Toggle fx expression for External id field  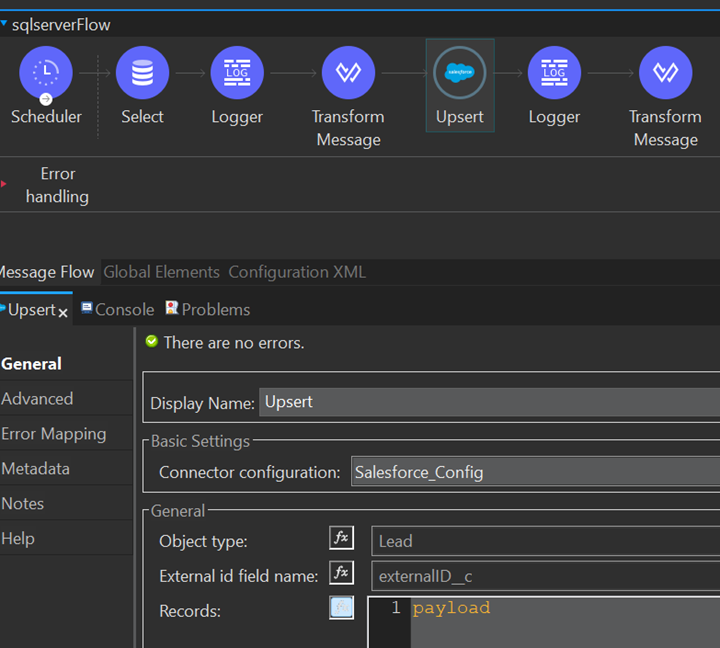[x=341, y=572]
